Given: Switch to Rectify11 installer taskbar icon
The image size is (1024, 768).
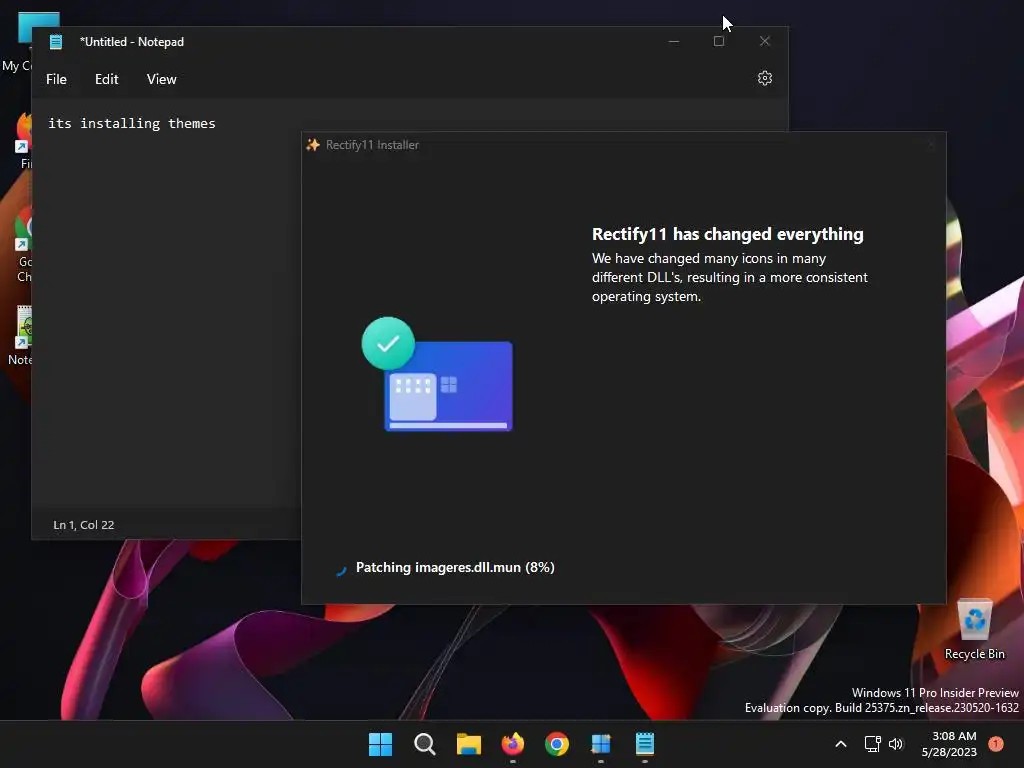Looking at the screenshot, I should pos(601,744).
